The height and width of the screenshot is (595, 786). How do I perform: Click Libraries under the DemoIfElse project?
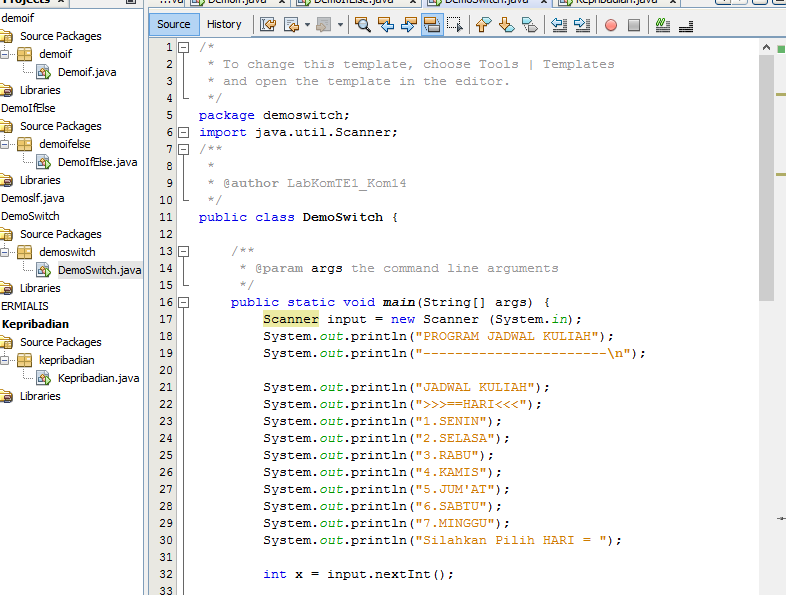tap(40, 180)
